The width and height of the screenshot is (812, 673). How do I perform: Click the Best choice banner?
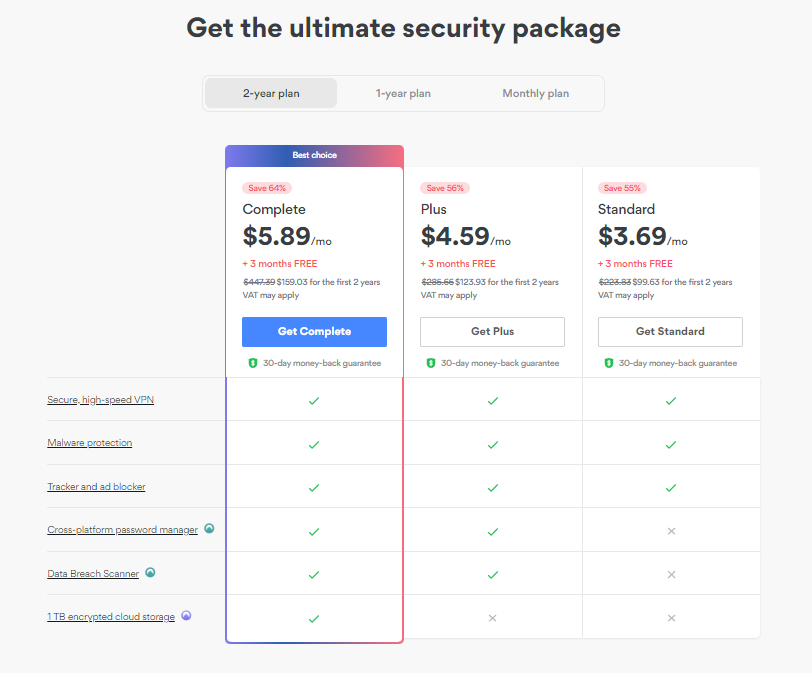point(314,155)
